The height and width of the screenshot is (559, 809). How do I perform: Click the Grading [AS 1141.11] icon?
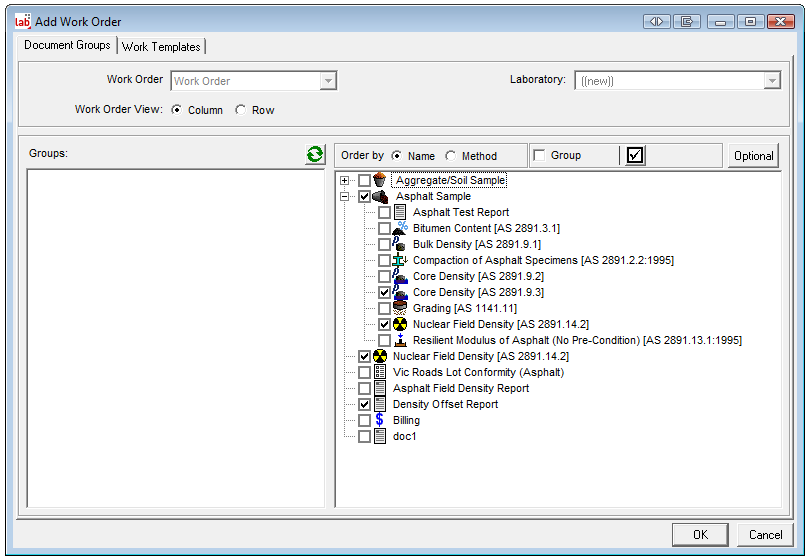click(x=400, y=308)
